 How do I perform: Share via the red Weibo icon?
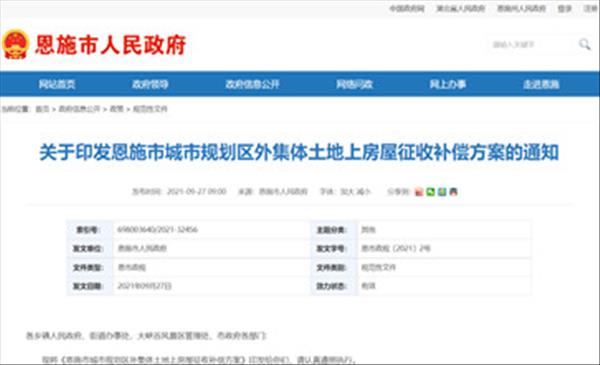pyautogui.click(x=419, y=192)
